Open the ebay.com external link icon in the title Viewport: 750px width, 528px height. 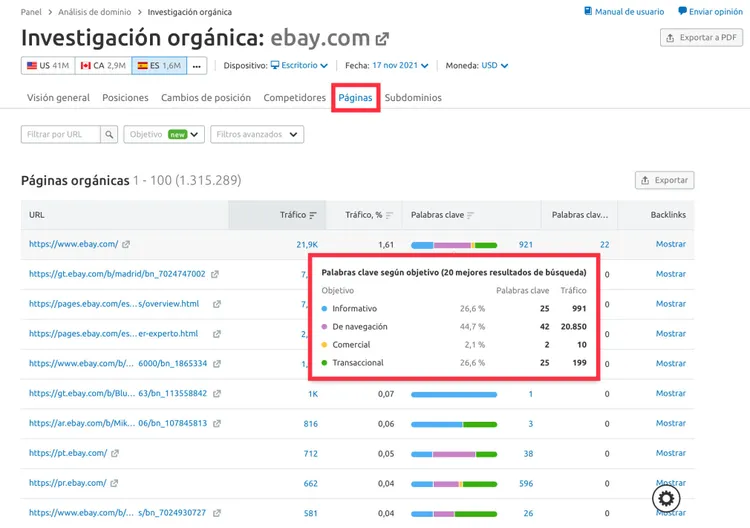click(382, 39)
